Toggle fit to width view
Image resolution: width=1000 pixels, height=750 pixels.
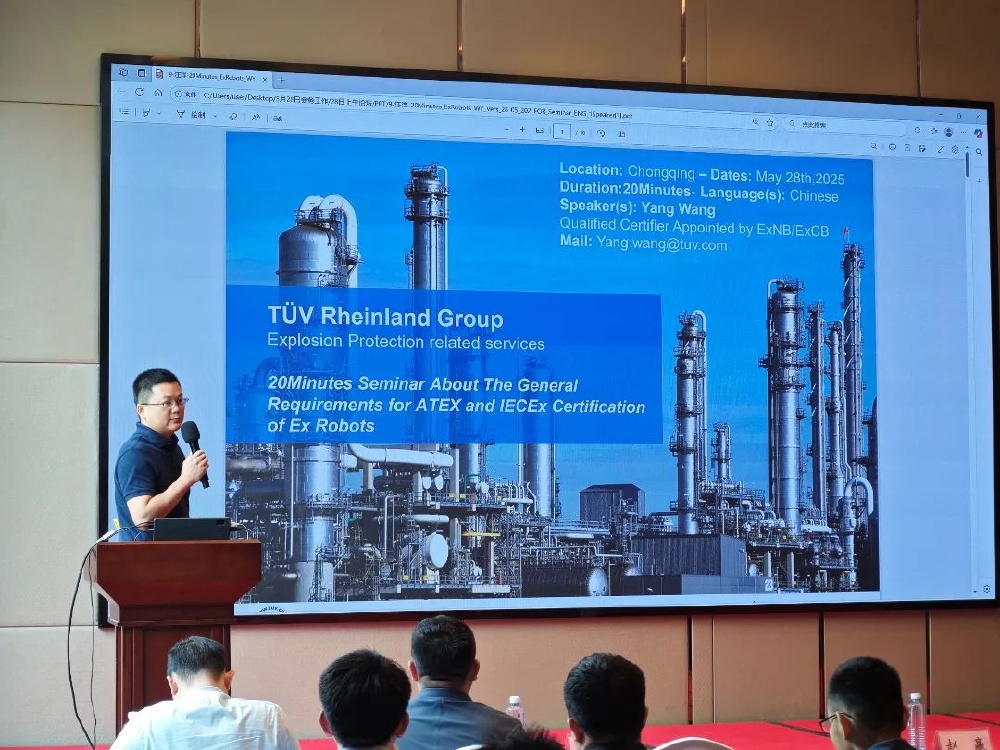click(x=540, y=130)
